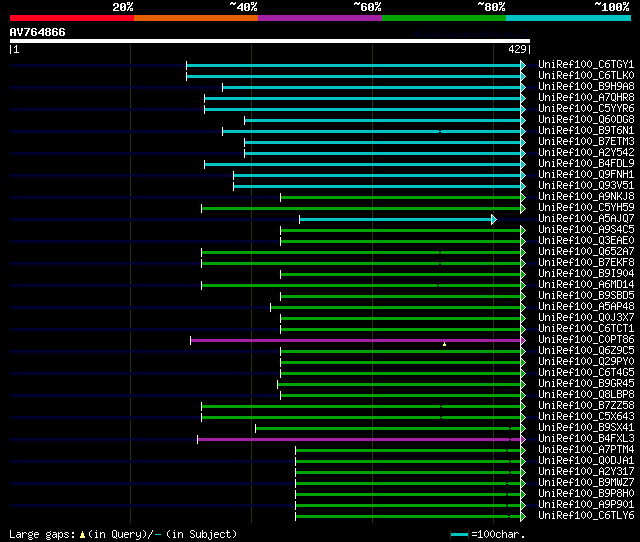Click the UniRef100_A2Y317 label
640x542 pixels.
586,472
